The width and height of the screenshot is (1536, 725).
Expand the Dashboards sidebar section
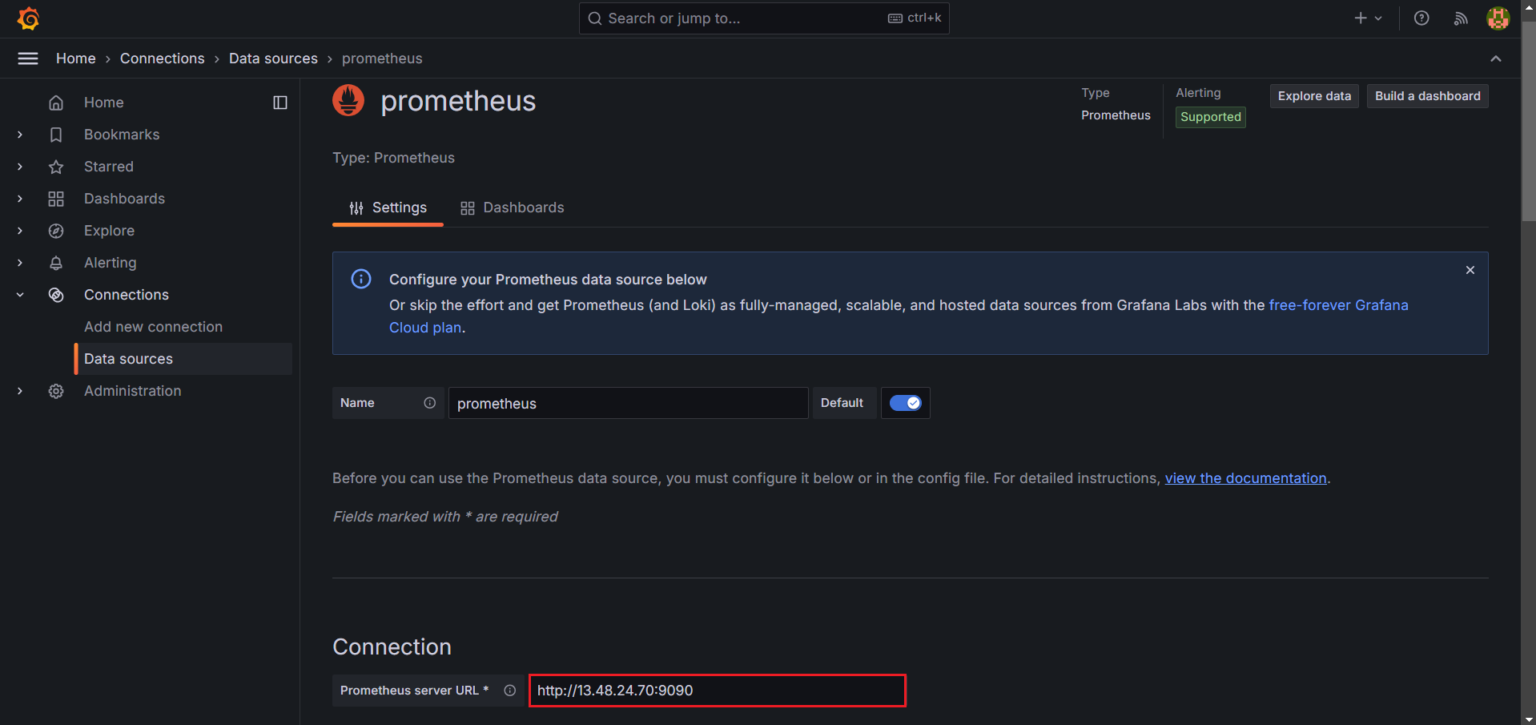[x=20, y=199]
